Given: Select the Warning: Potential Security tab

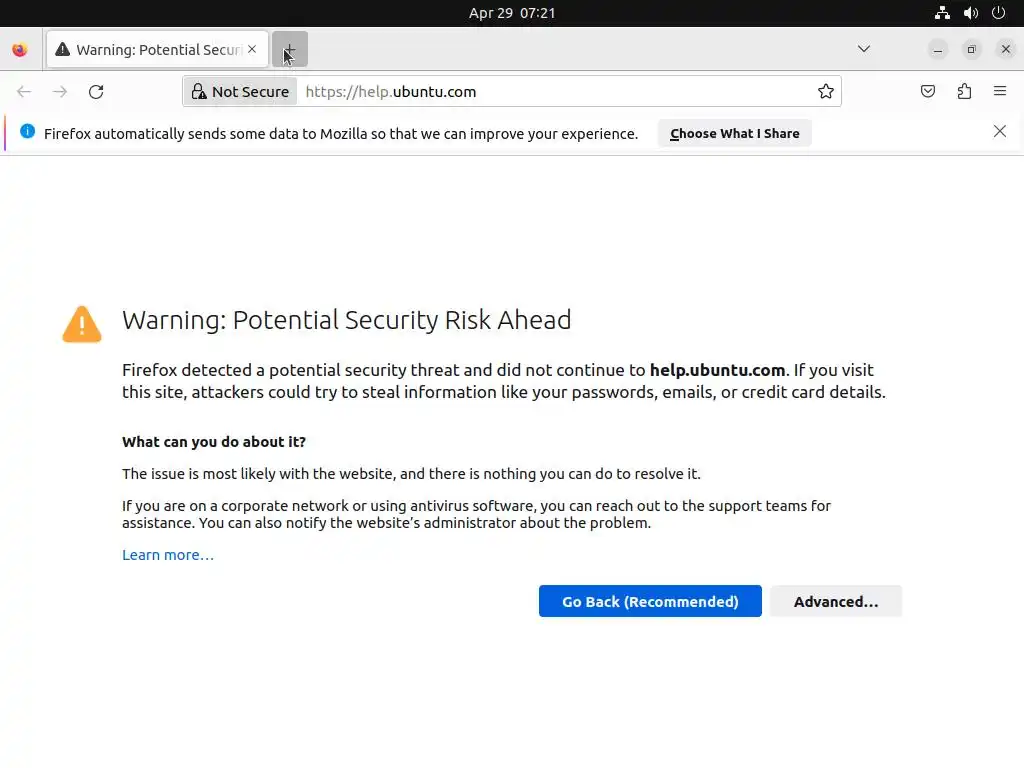Looking at the screenshot, I should 150,50.
